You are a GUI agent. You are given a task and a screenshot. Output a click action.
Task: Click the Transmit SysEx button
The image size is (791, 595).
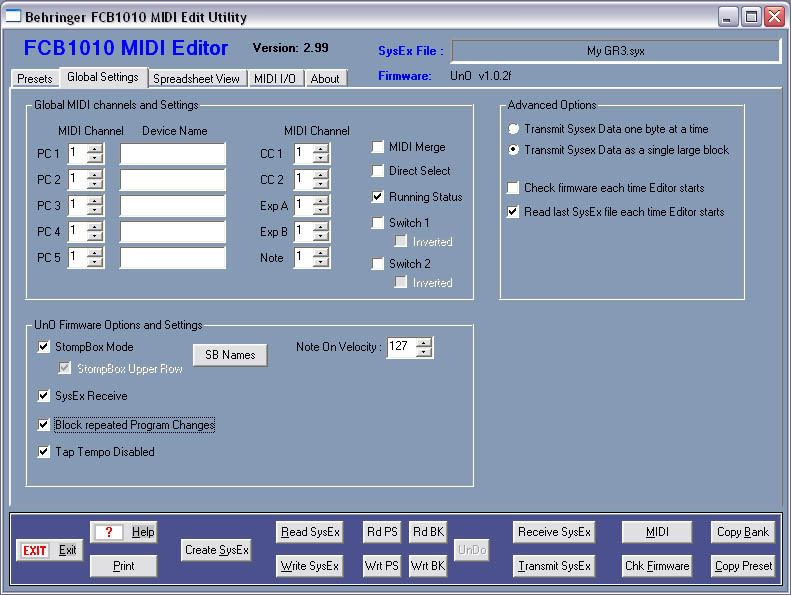tap(554, 566)
